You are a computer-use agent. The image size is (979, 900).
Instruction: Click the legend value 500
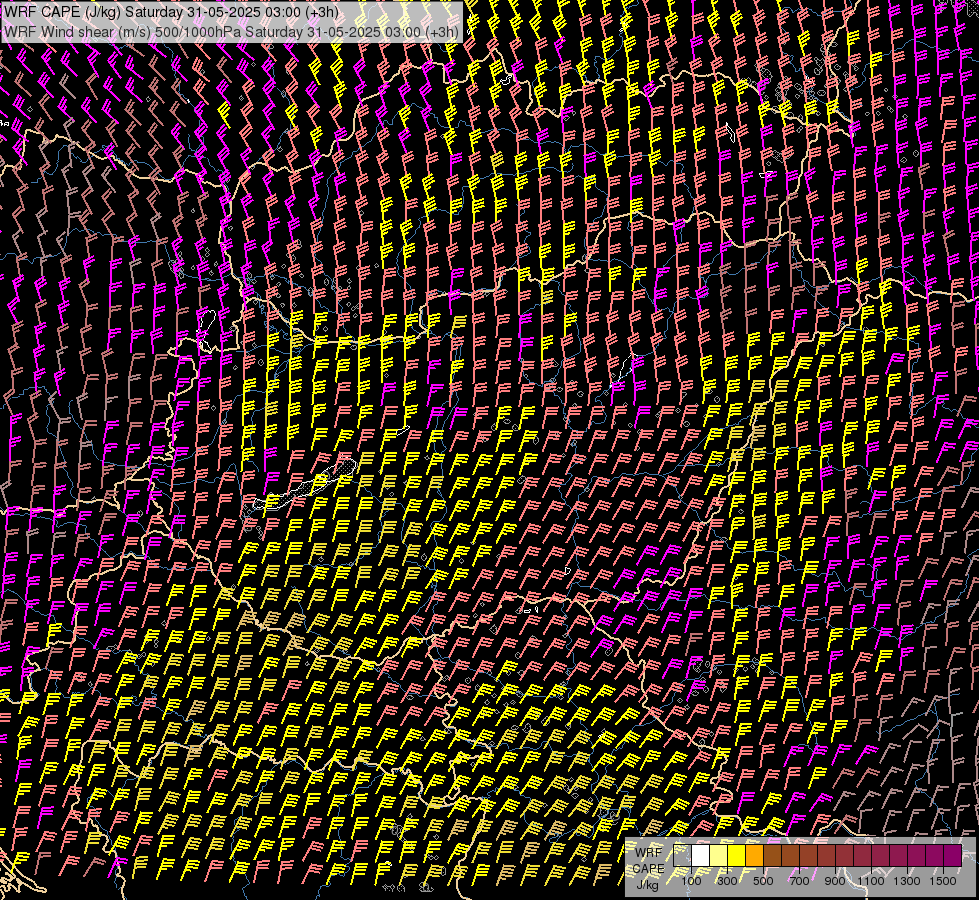(x=763, y=881)
